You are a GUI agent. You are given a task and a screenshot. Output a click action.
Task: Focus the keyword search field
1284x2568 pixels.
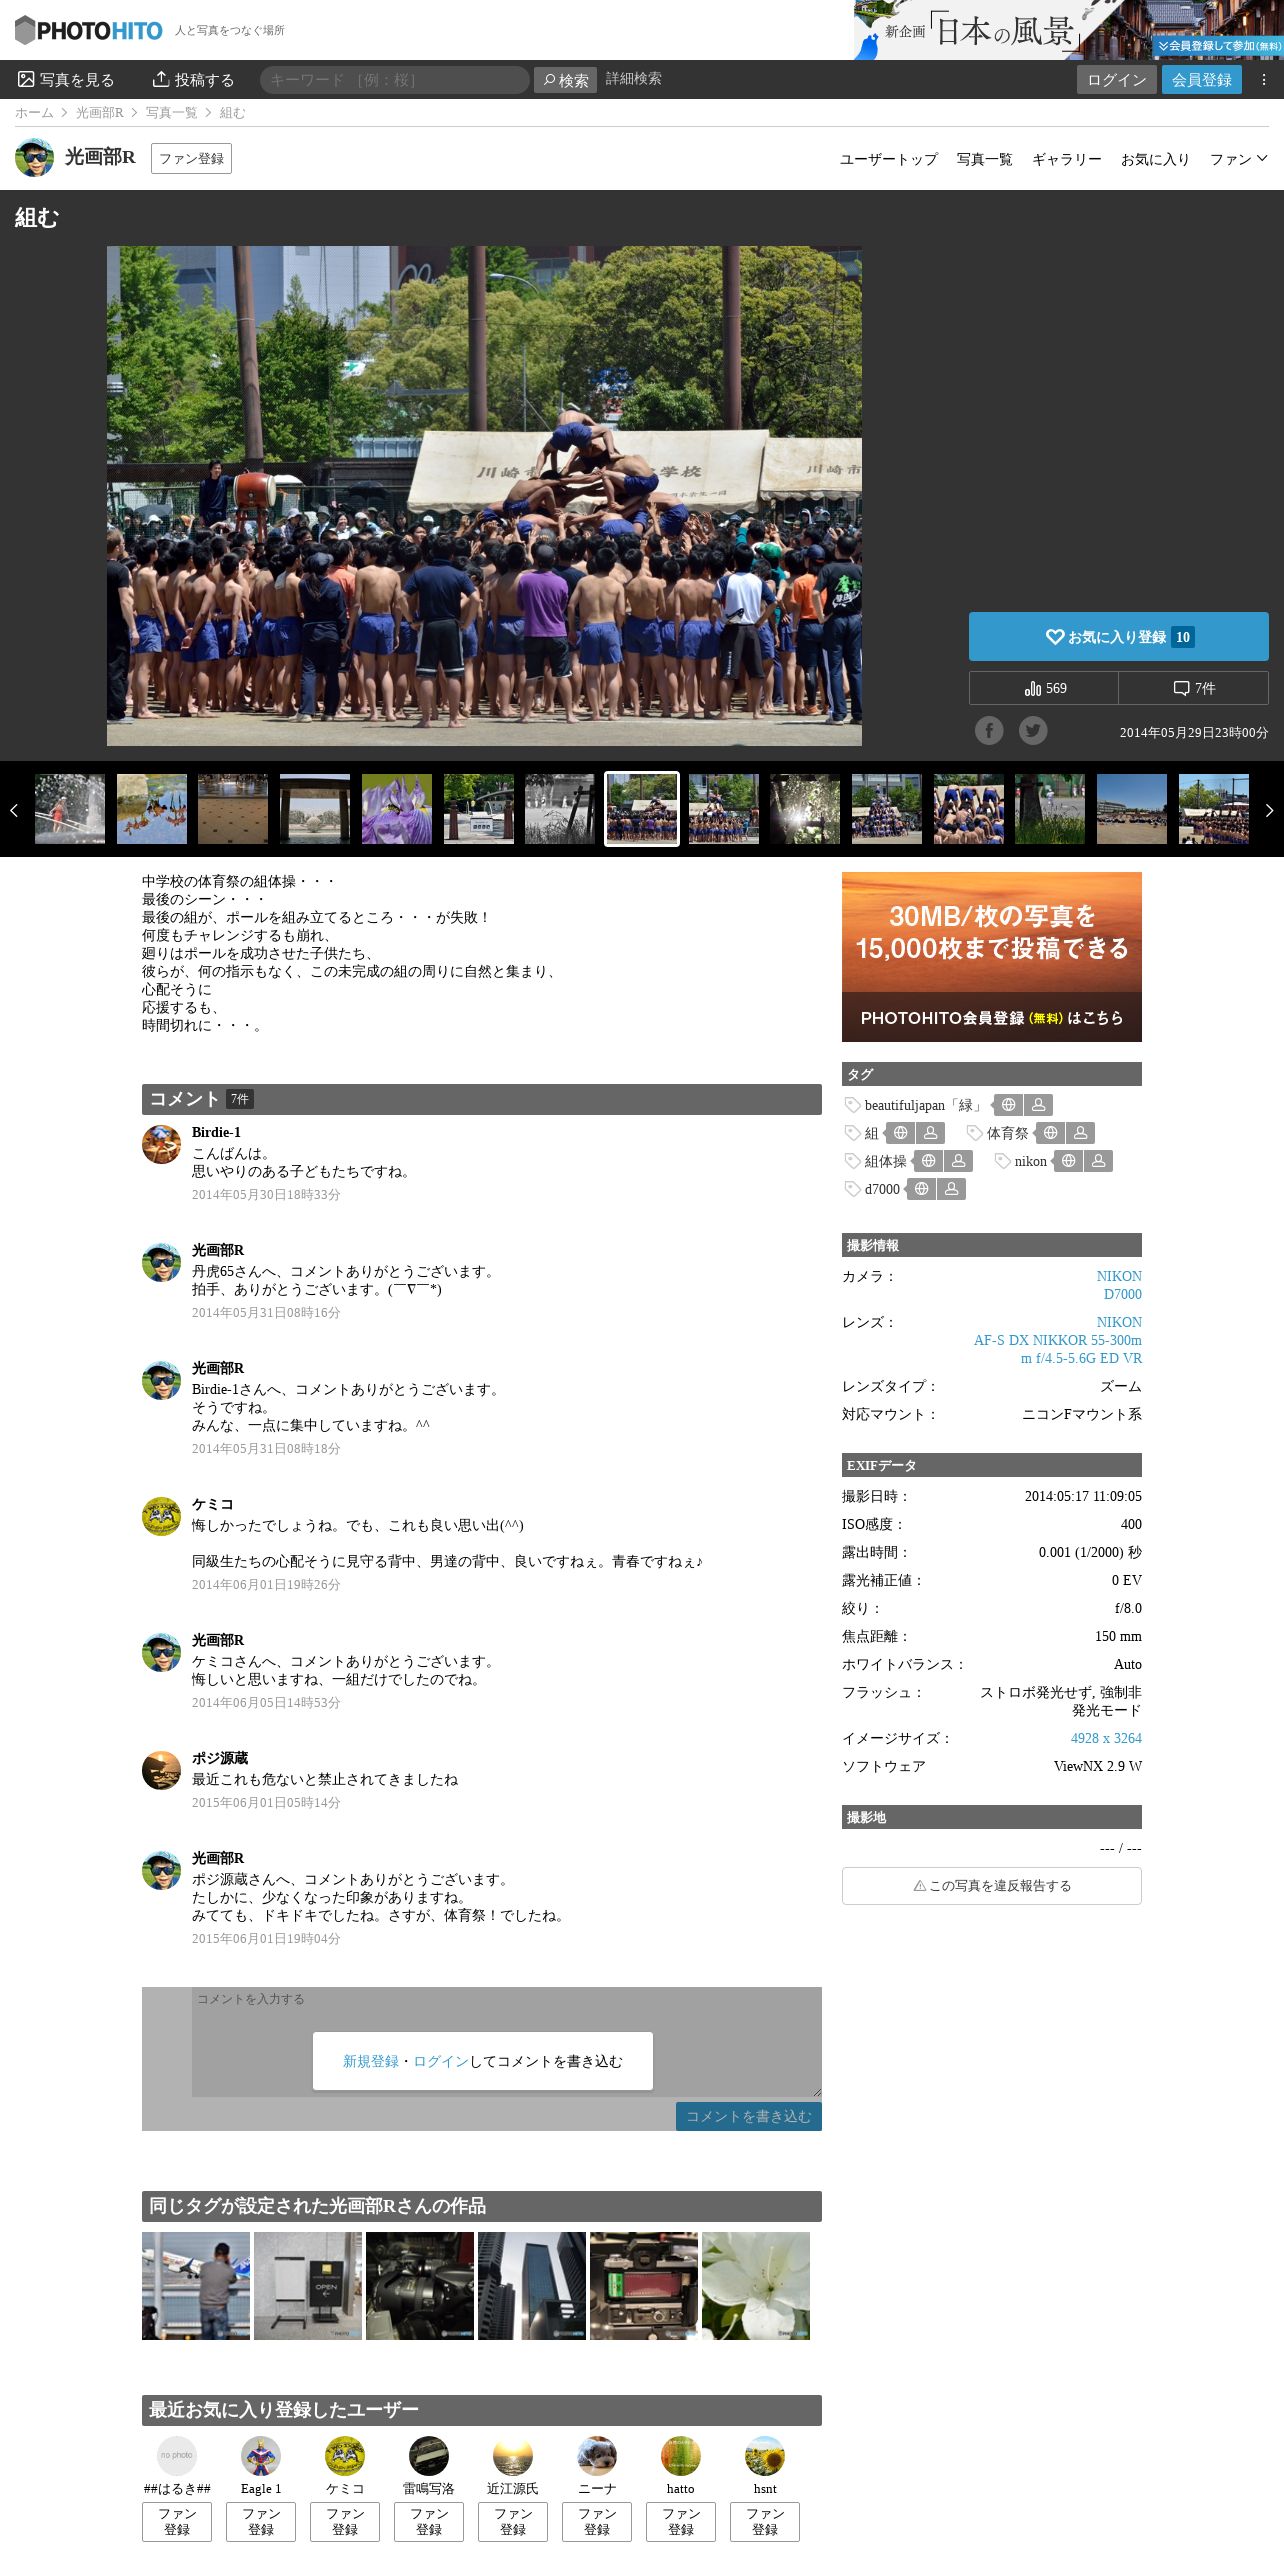(395, 80)
